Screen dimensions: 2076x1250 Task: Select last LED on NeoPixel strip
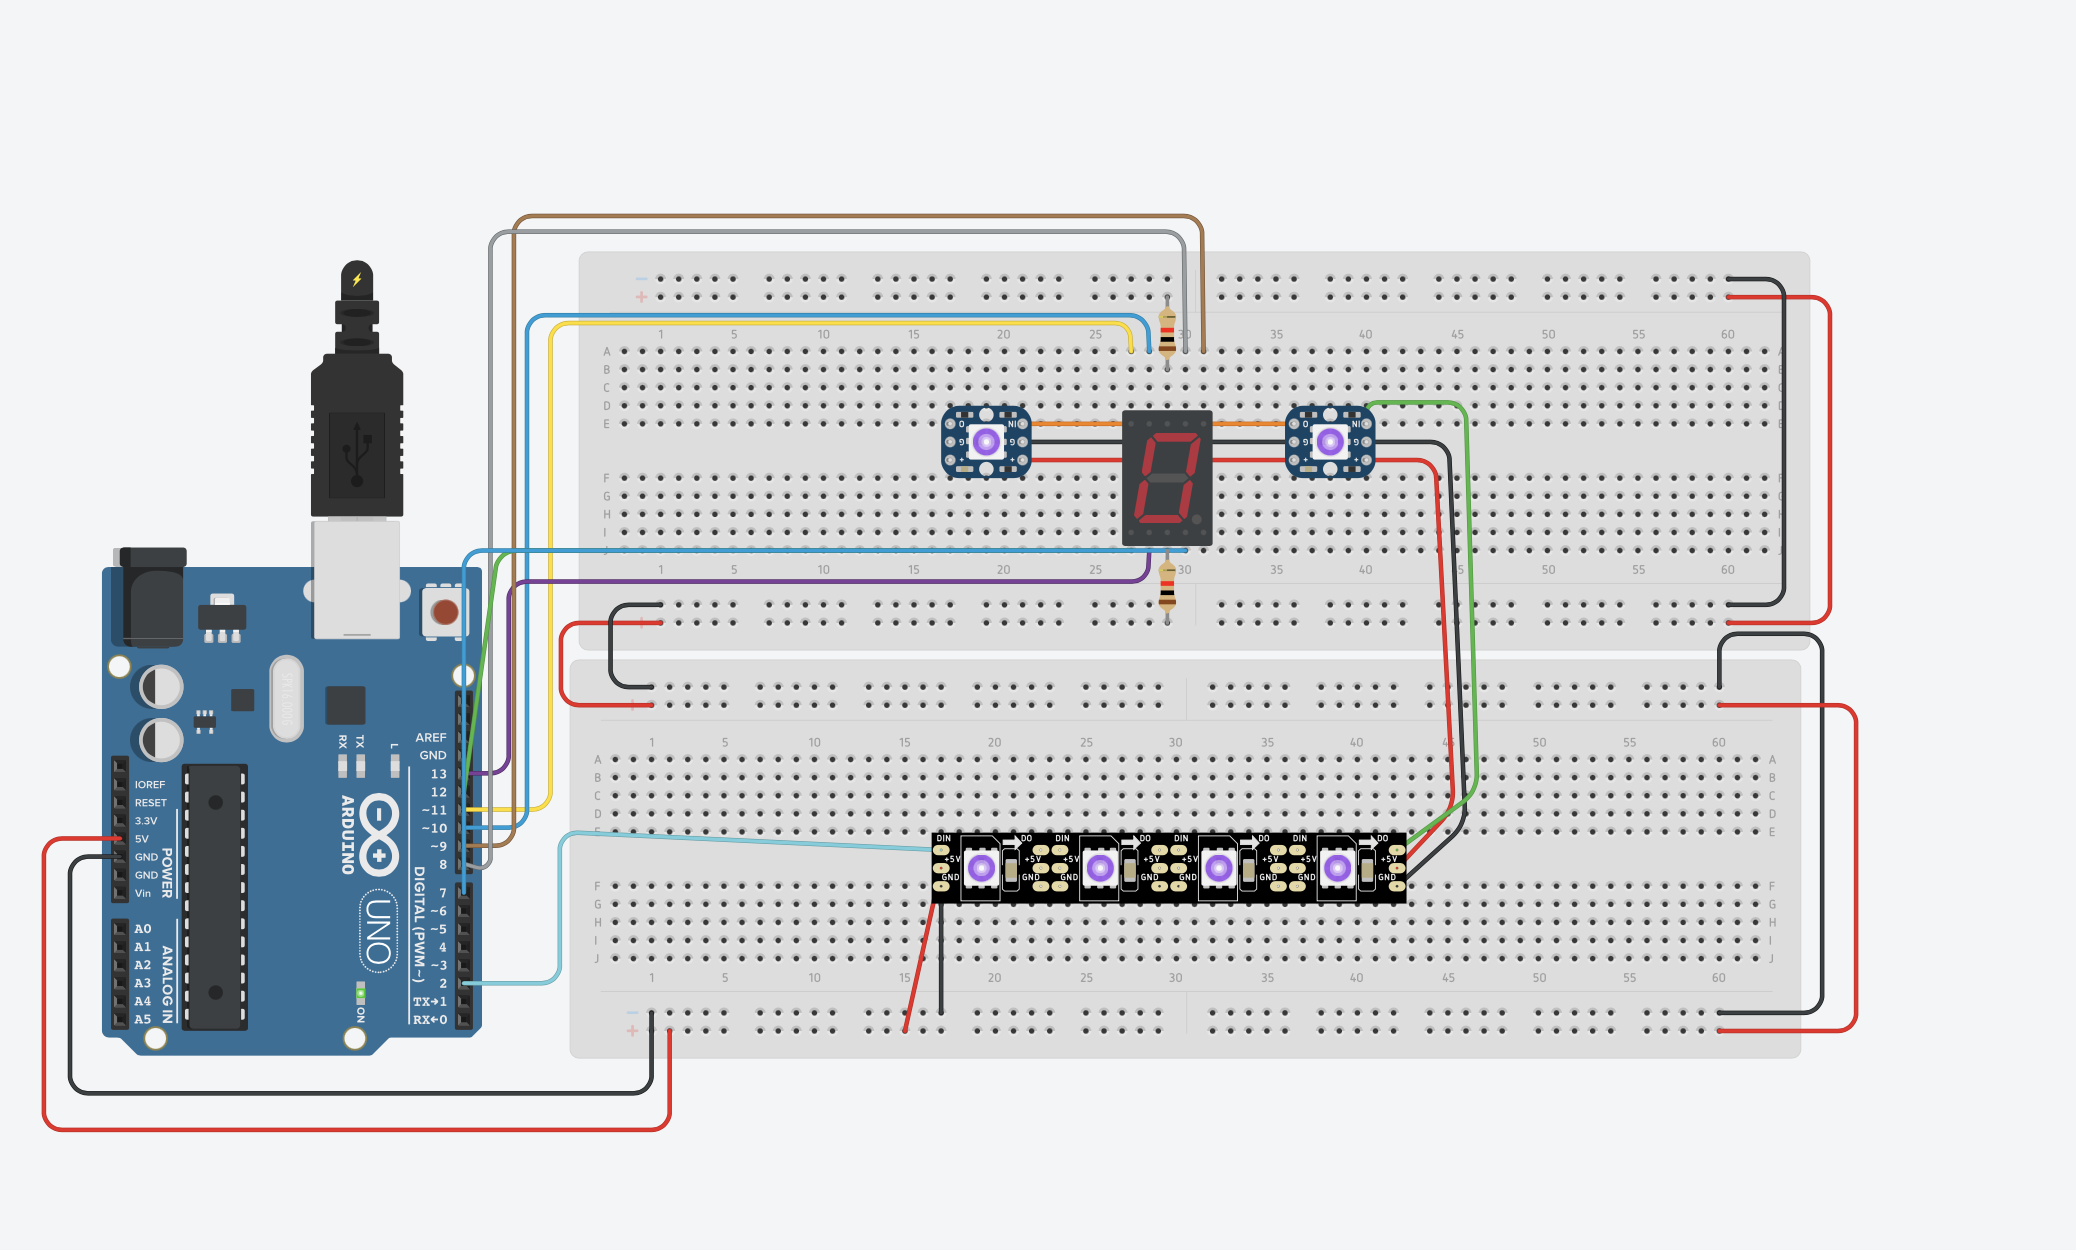(x=1337, y=868)
